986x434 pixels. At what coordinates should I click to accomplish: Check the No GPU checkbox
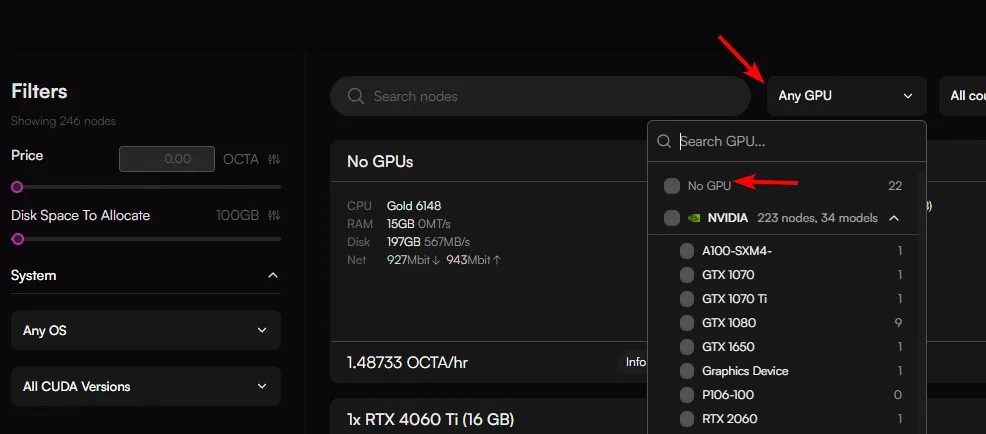pos(672,186)
